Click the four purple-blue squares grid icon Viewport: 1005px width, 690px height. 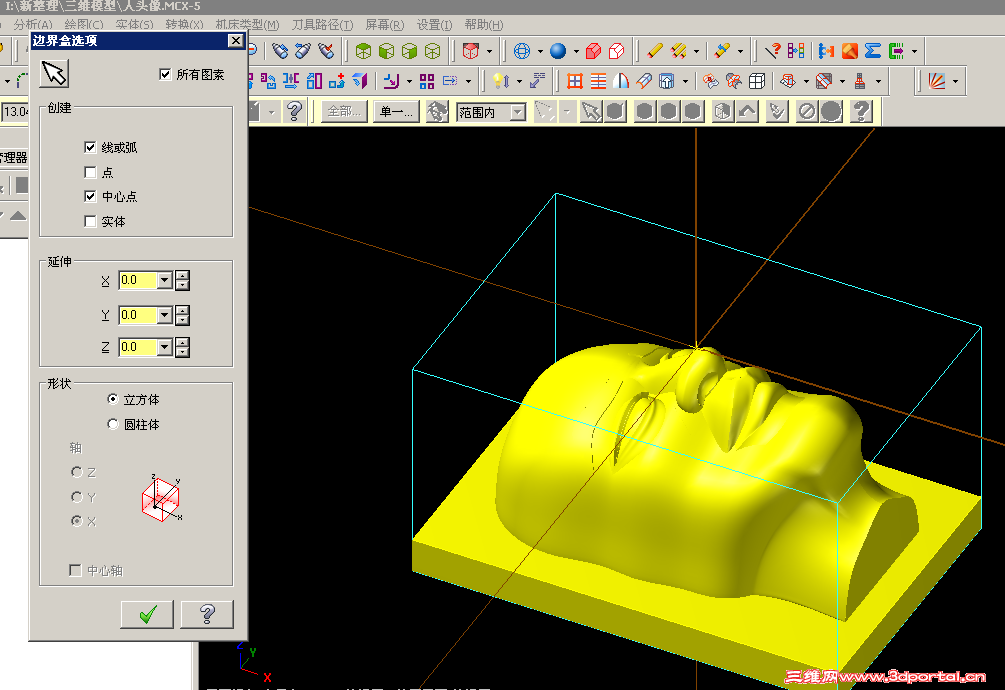427,81
